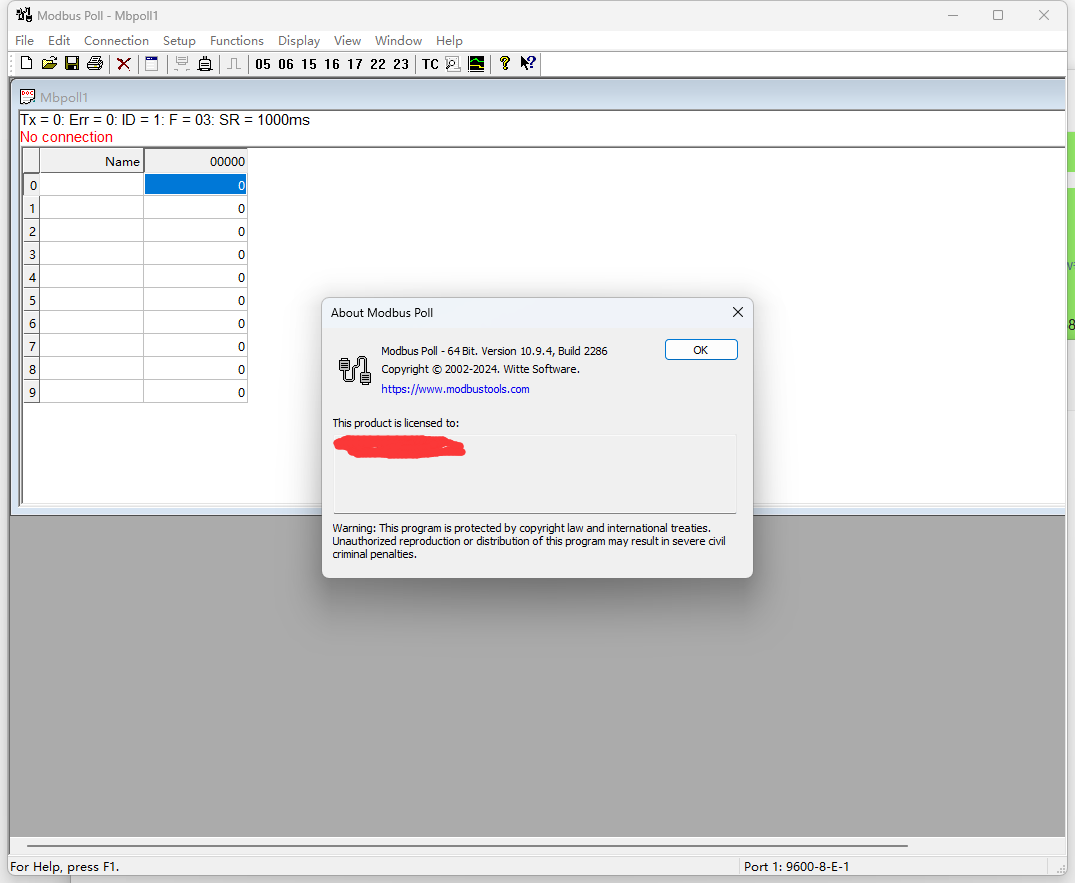Click the TC test center button
Screen dimensions: 1075x883
[430, 64]
